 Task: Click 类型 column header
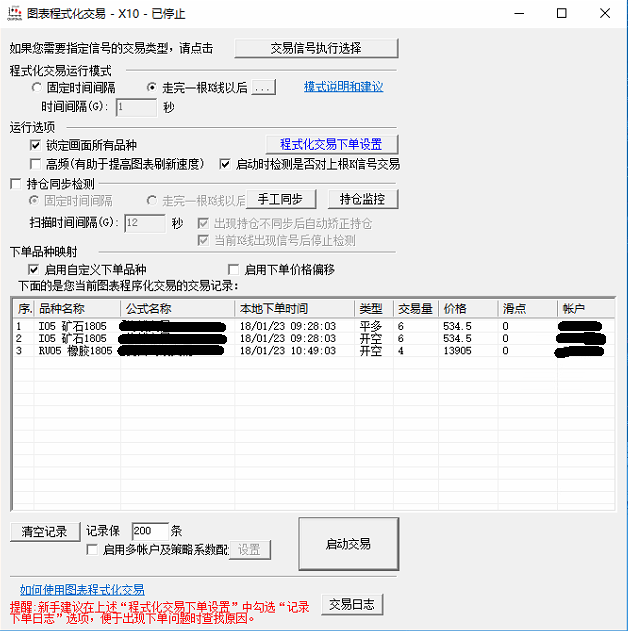[374, 309]
